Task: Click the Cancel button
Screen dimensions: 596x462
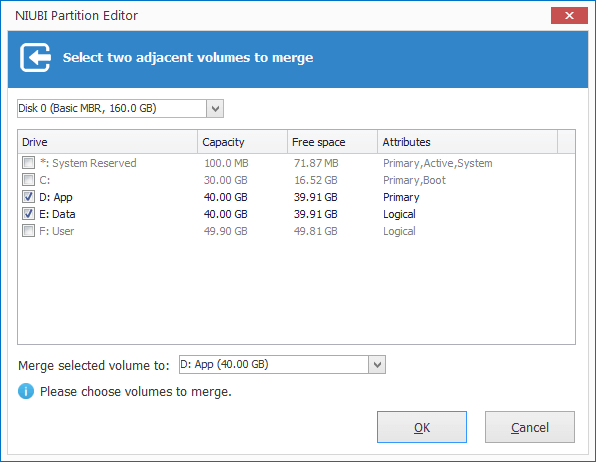Action: (530, 427)
